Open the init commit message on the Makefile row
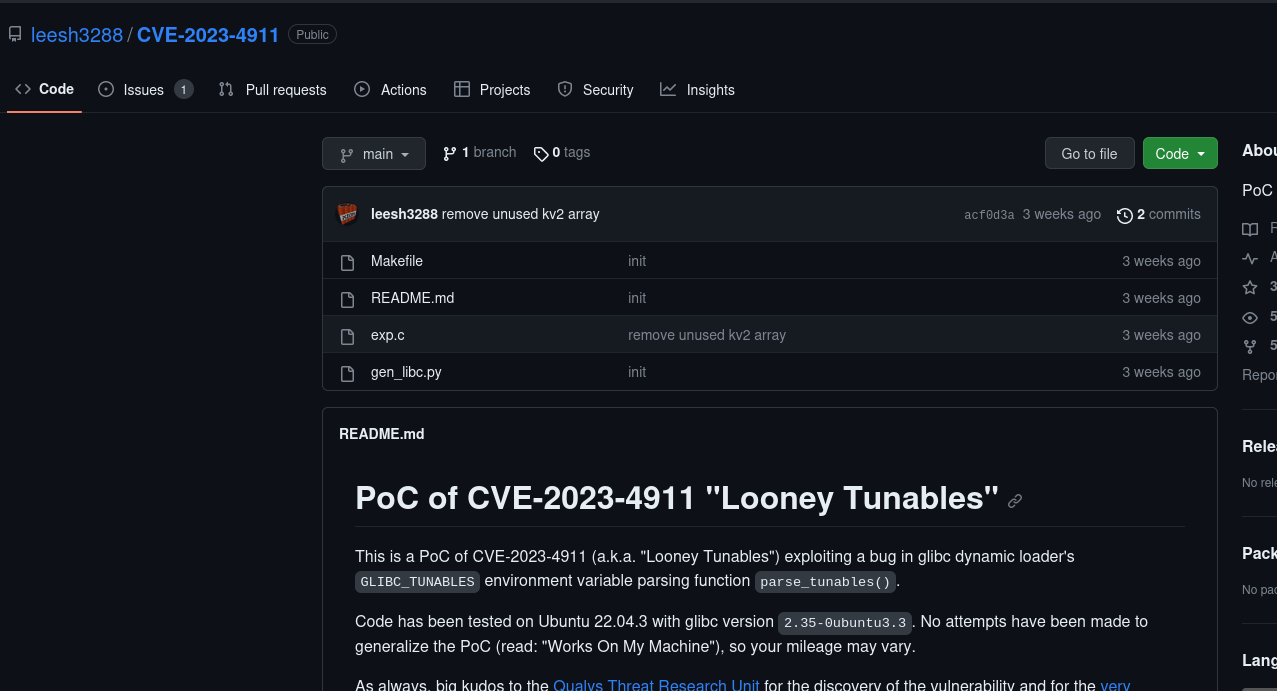Screen dimensions: 1277x691 click(637, 261)
